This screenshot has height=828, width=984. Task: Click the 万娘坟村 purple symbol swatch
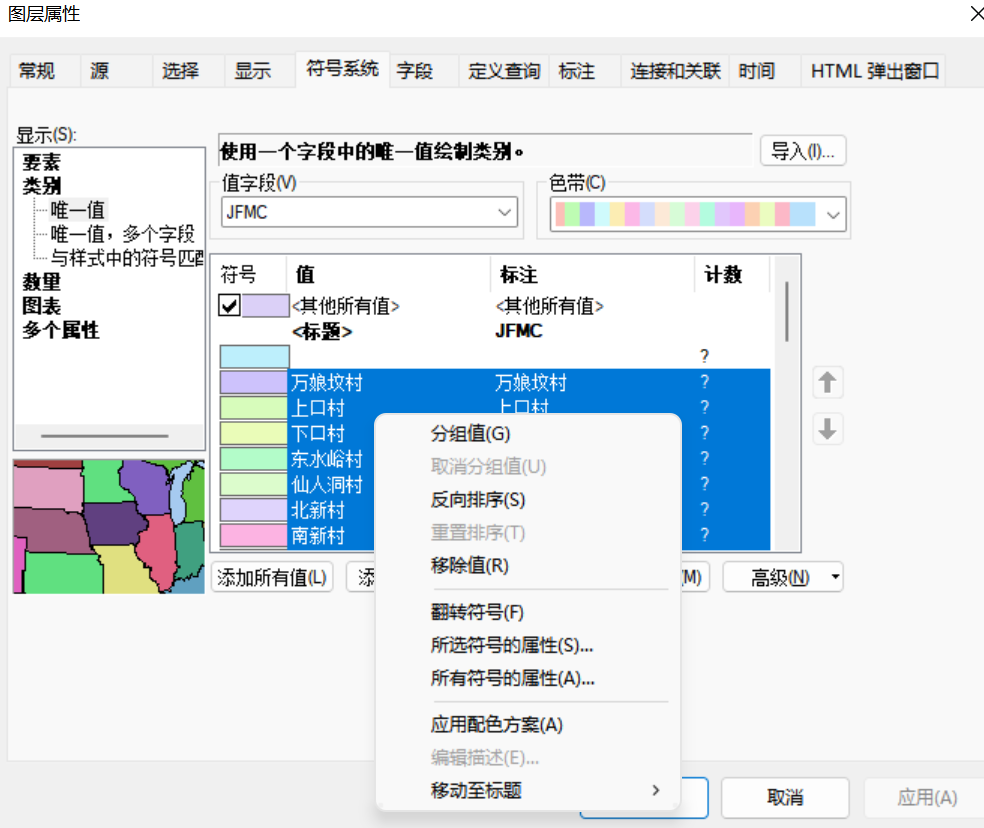pos(254,382)
